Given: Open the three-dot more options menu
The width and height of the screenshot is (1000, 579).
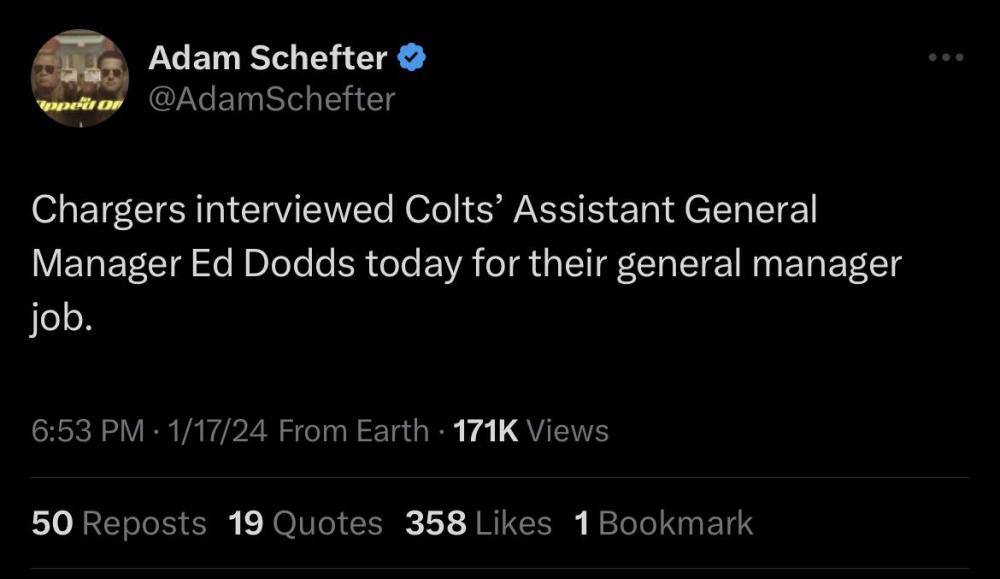Looking at the screenshot, I should [x=944, y=58].
